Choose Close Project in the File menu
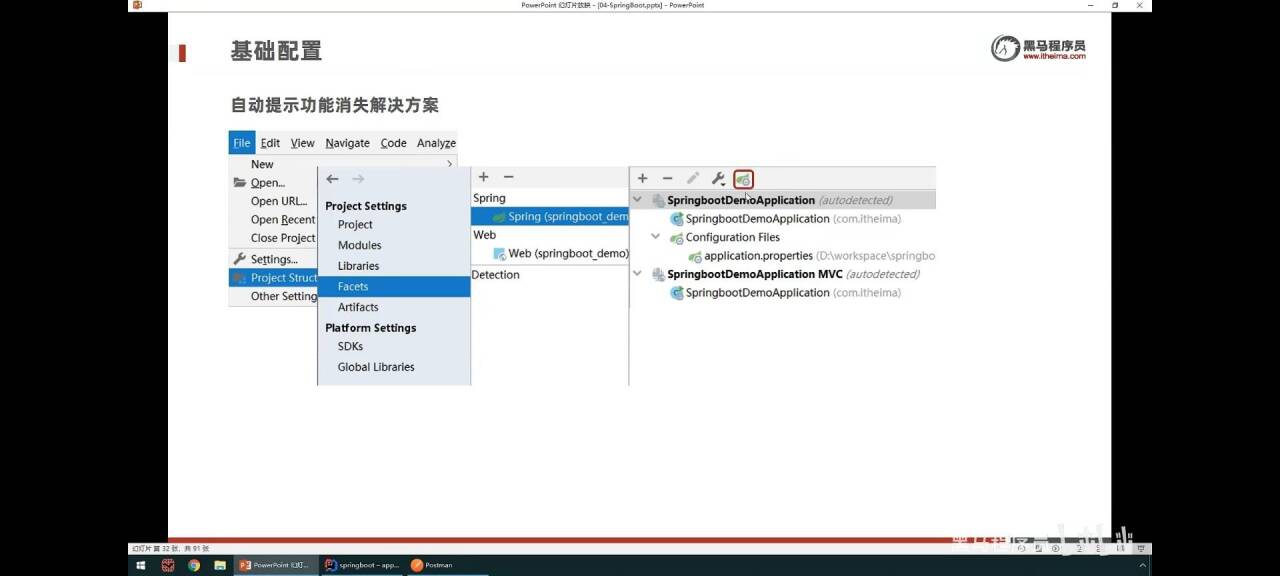Viewport: 1280px width, 576px height. click(x=283, y=238)
